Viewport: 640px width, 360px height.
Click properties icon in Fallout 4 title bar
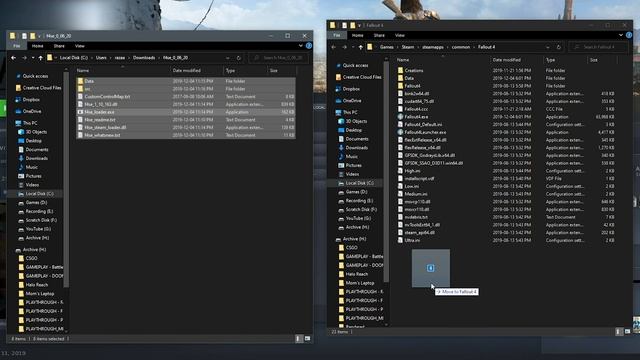(x=344, y=25)
